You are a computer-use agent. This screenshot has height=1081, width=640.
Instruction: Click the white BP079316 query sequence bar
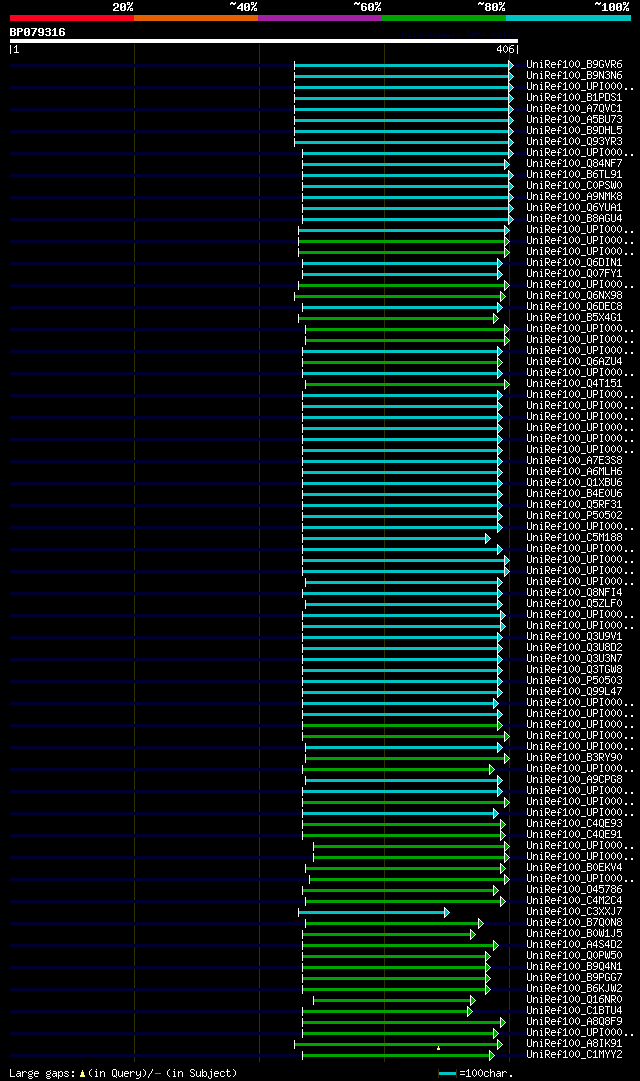263,41
